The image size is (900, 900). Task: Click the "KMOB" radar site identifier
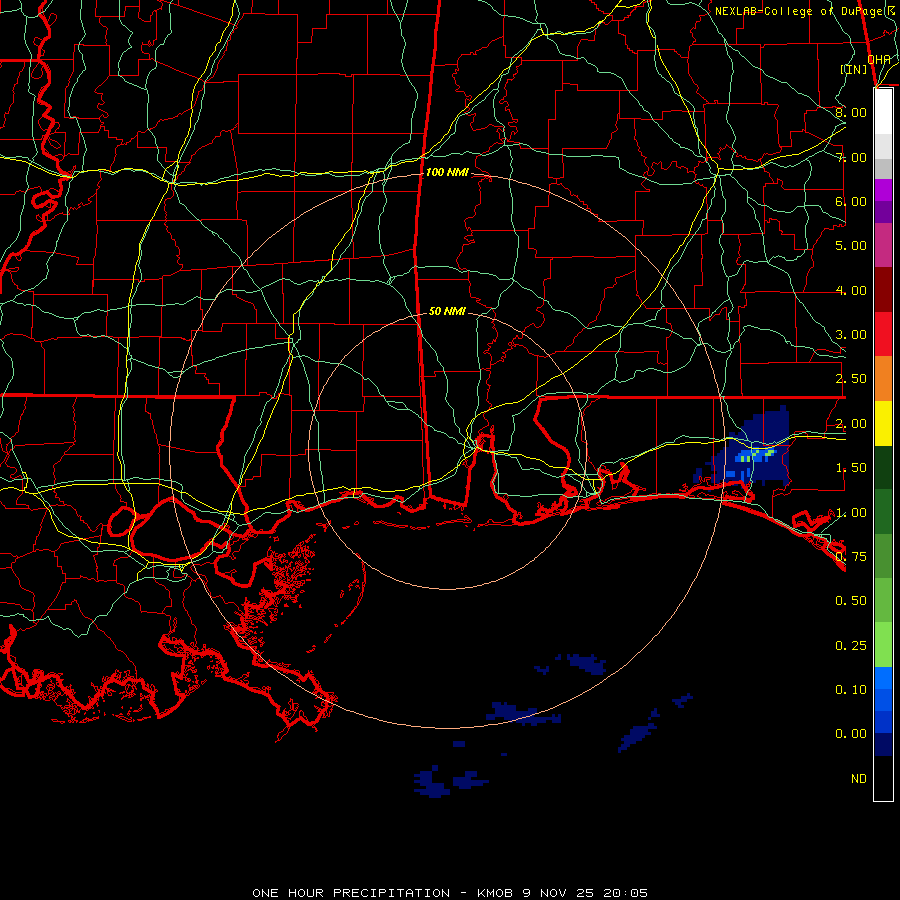point(495,893)
